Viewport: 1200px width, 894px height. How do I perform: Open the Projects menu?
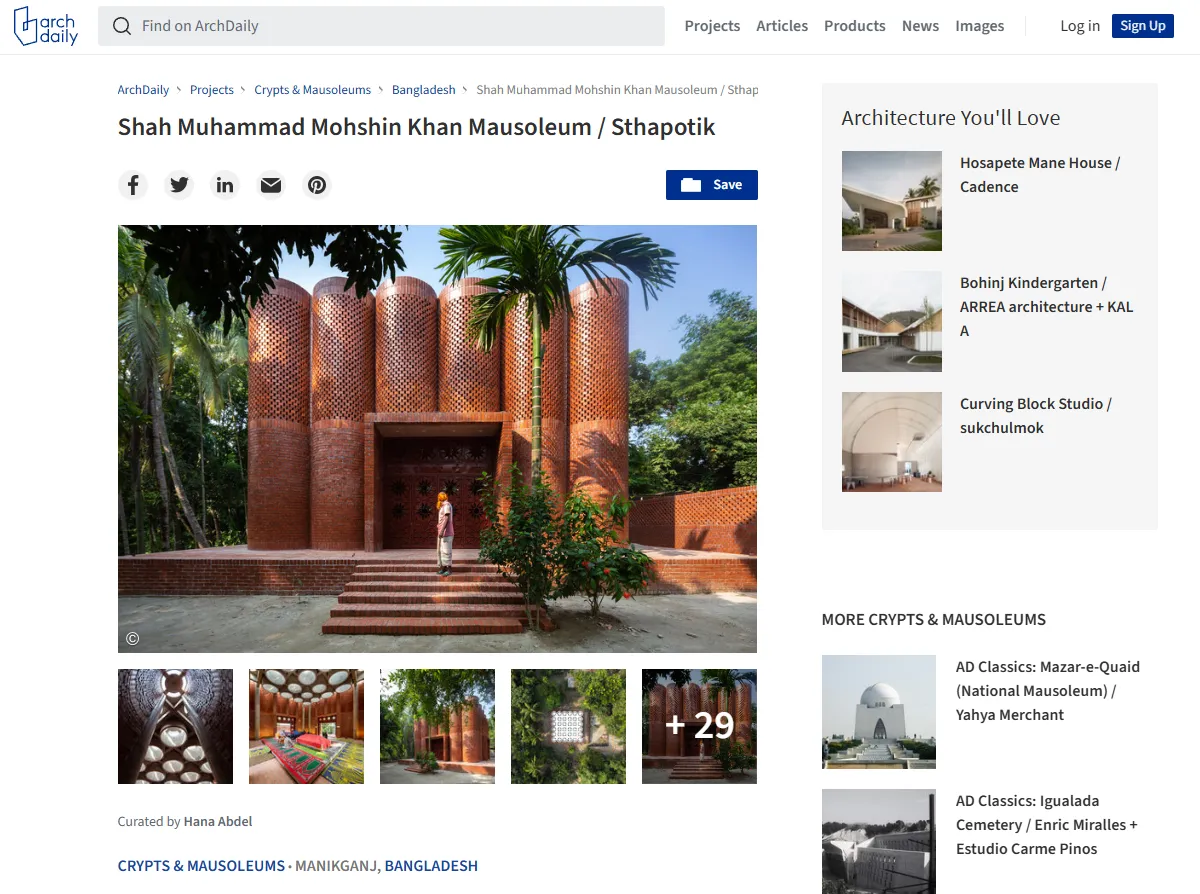tap(712, 26)
